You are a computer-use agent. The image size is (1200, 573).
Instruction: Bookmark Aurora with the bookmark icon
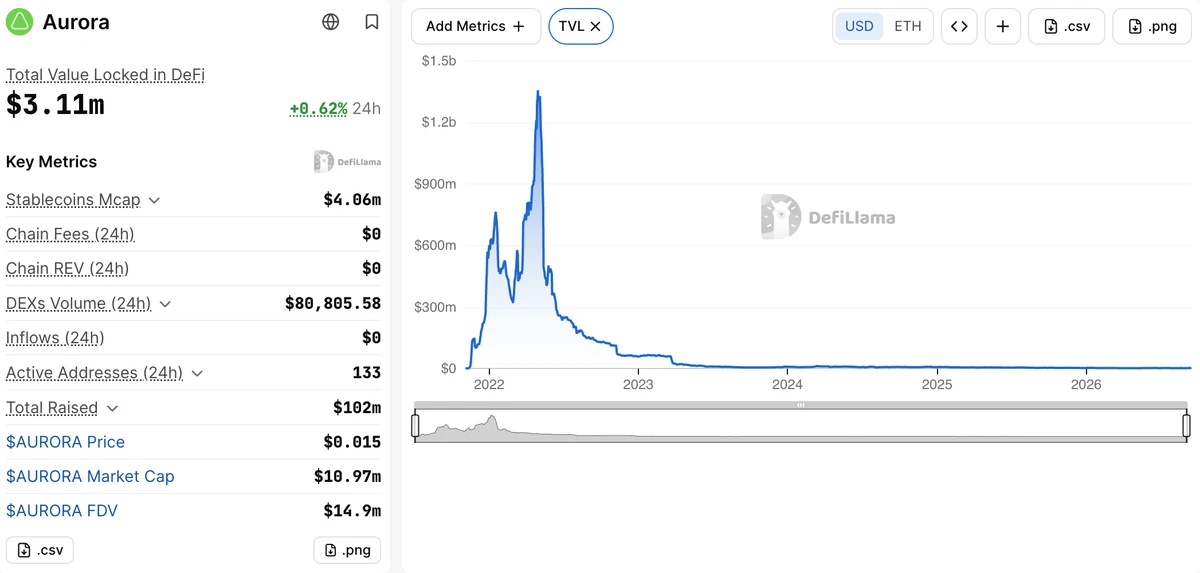click(372, 22)
